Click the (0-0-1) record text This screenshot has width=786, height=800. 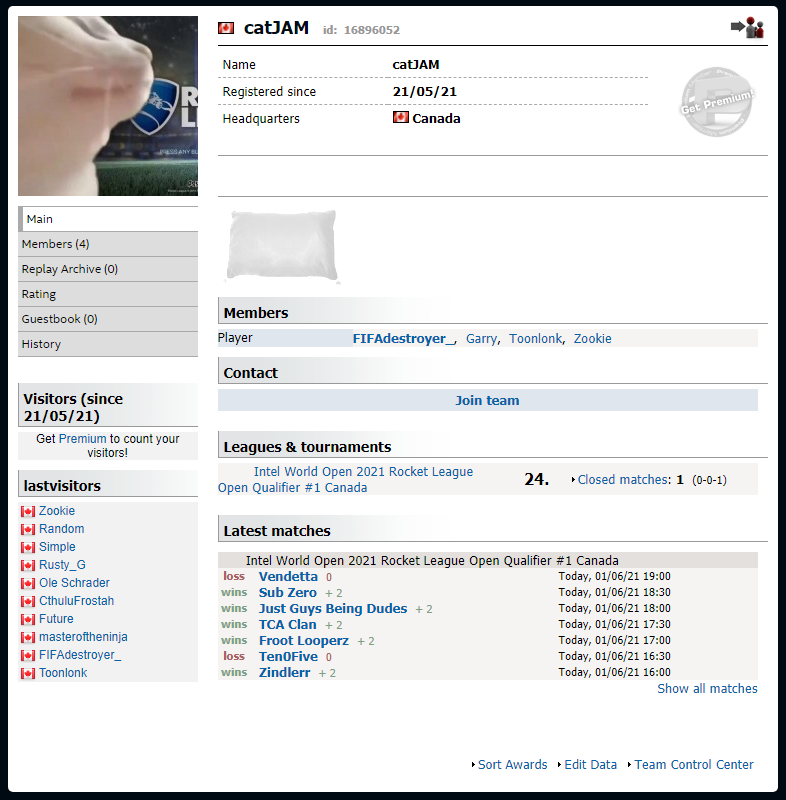[709, 480]
